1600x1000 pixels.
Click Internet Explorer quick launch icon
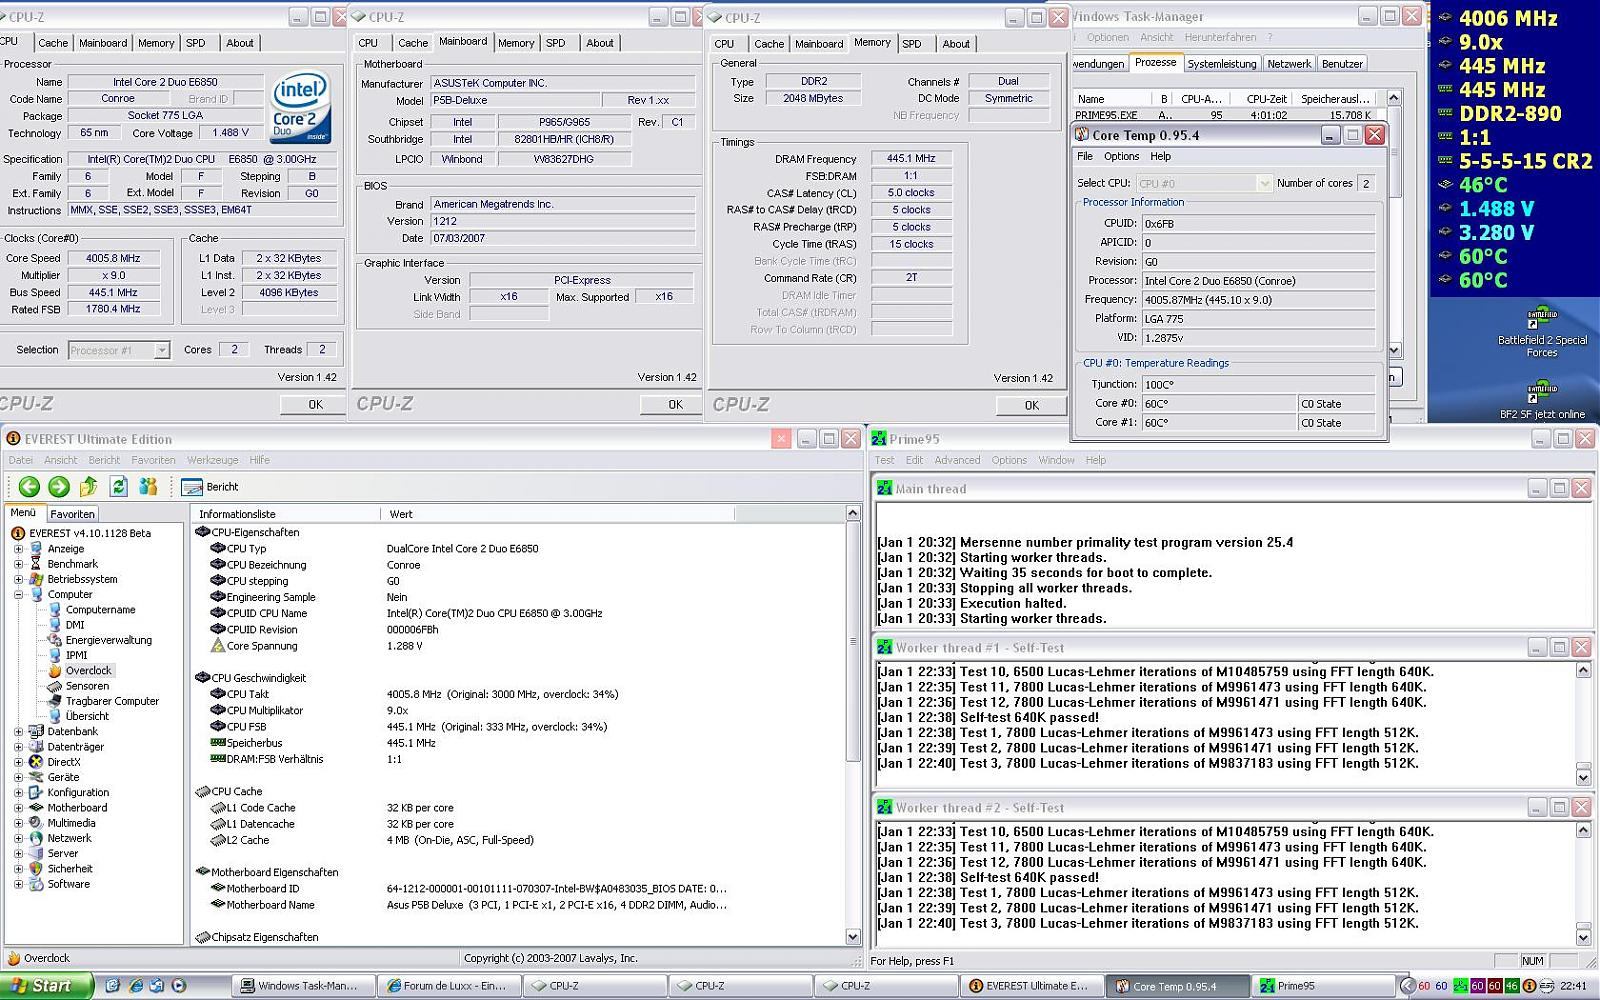click(135, 986)
